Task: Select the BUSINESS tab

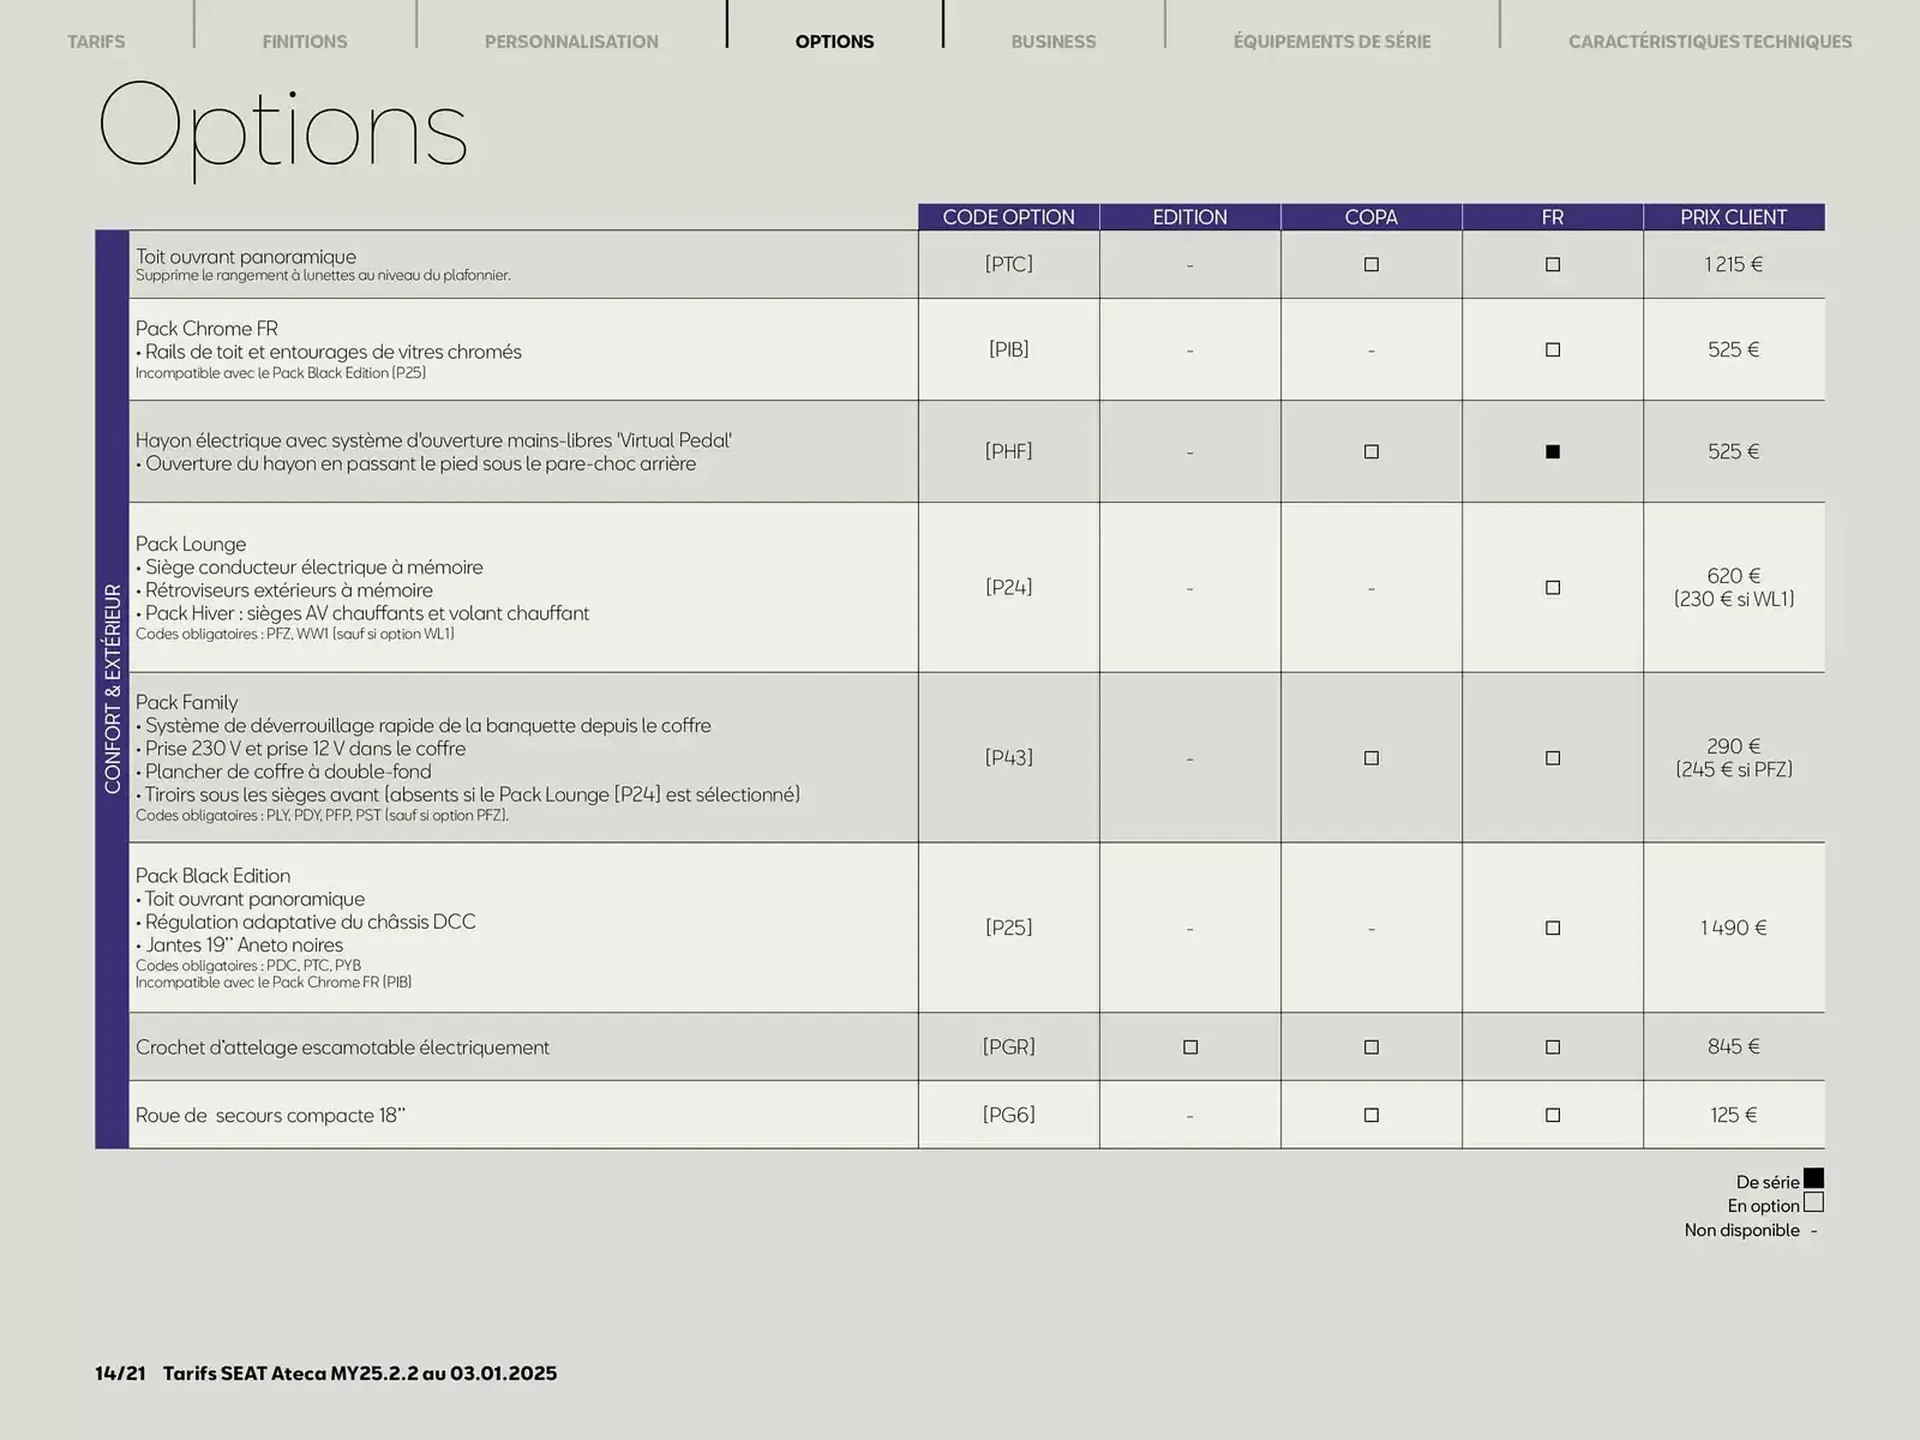Action: click(1053, 41)
